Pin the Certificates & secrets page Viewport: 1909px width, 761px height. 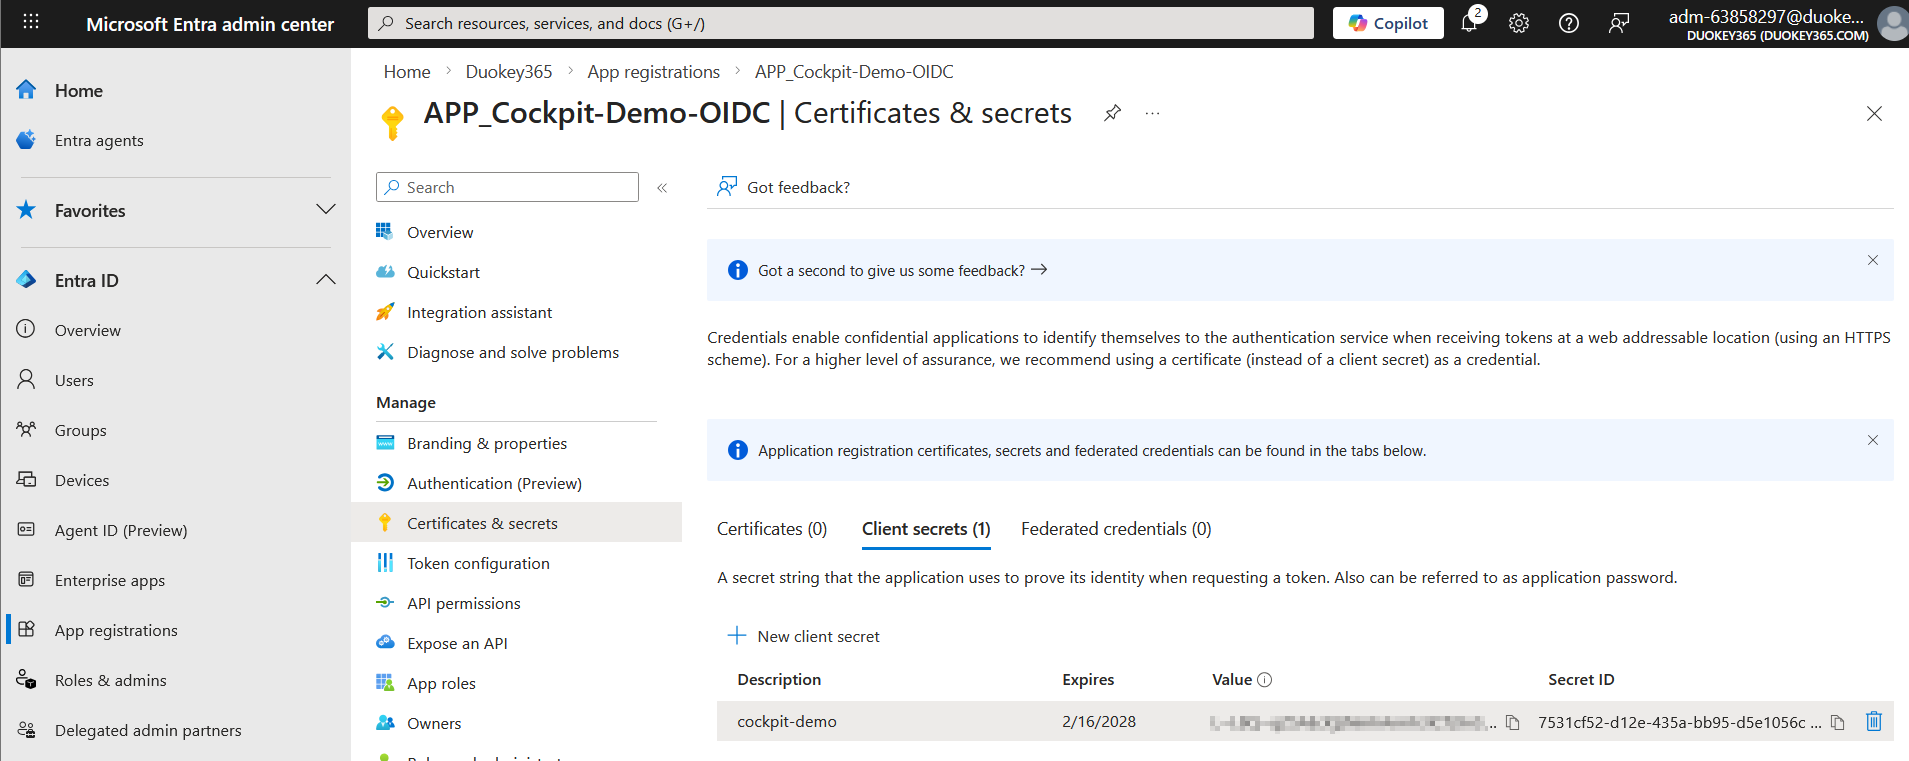tap(1112, 113)
